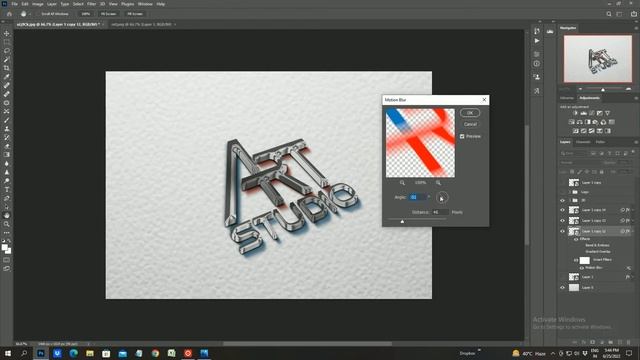Click zoom in magnifier in Motion Blur preview
Screen dimensions: 640x360
pyautogui.click(x=438, y=183)
